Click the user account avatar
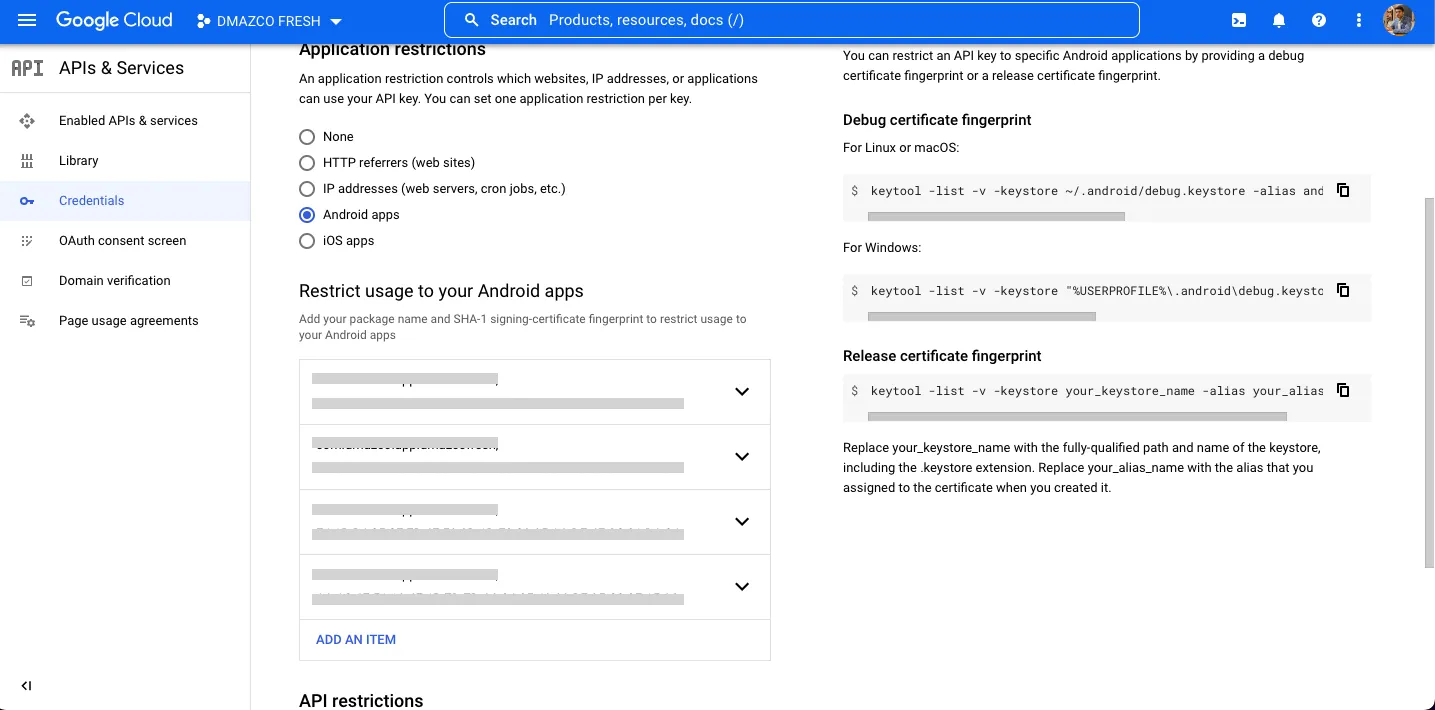The width and height of the screenshot is (1435, 710). coord(1399,20)
